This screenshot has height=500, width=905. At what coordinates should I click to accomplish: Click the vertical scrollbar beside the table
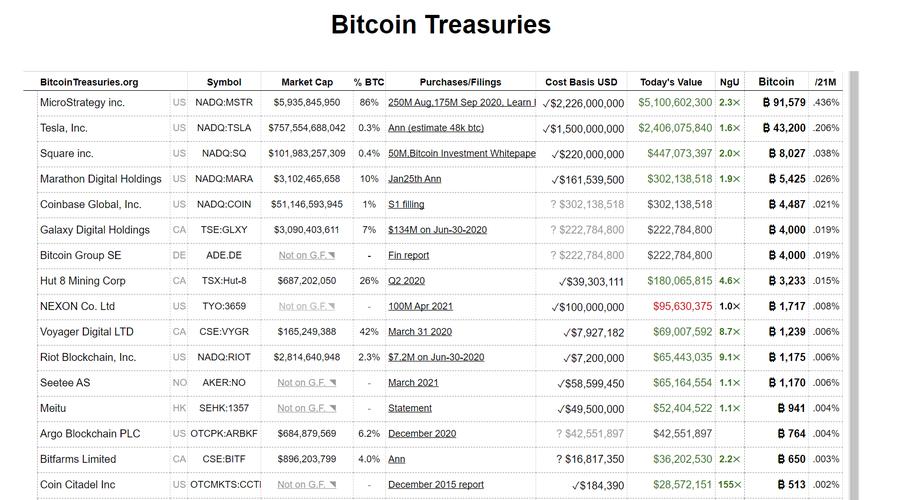coord(854,285)
